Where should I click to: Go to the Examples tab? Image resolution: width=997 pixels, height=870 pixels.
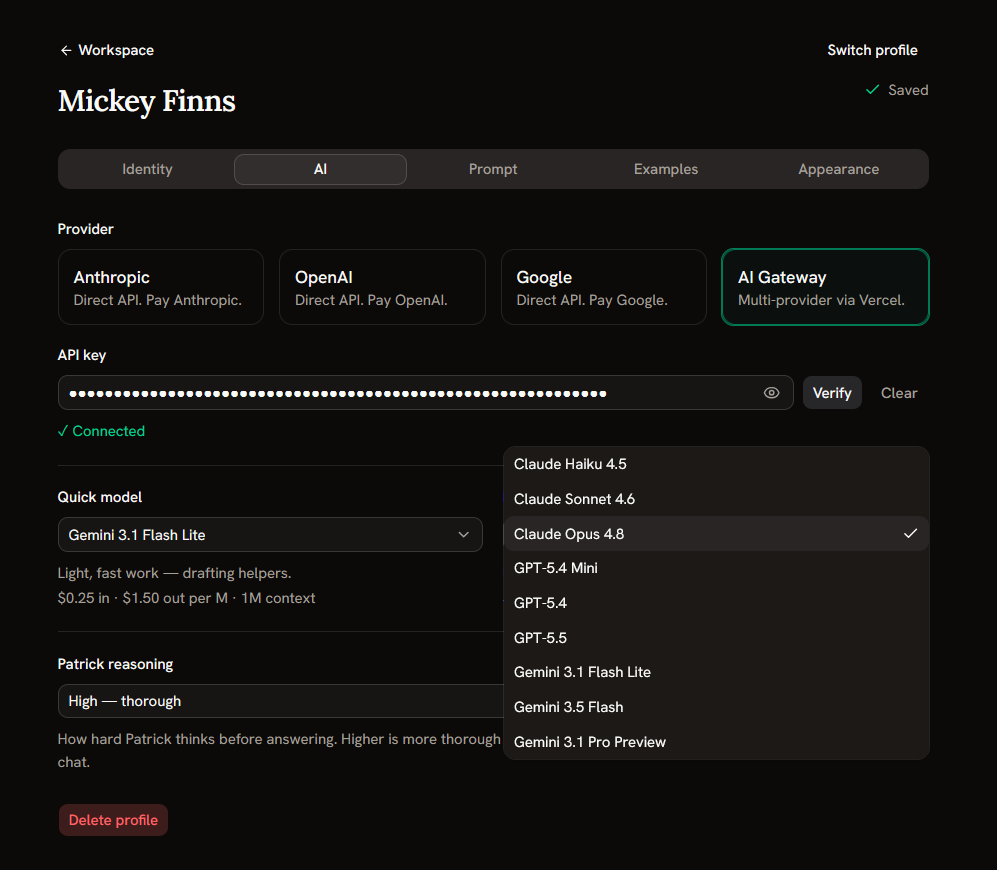(x=666, y=169)
